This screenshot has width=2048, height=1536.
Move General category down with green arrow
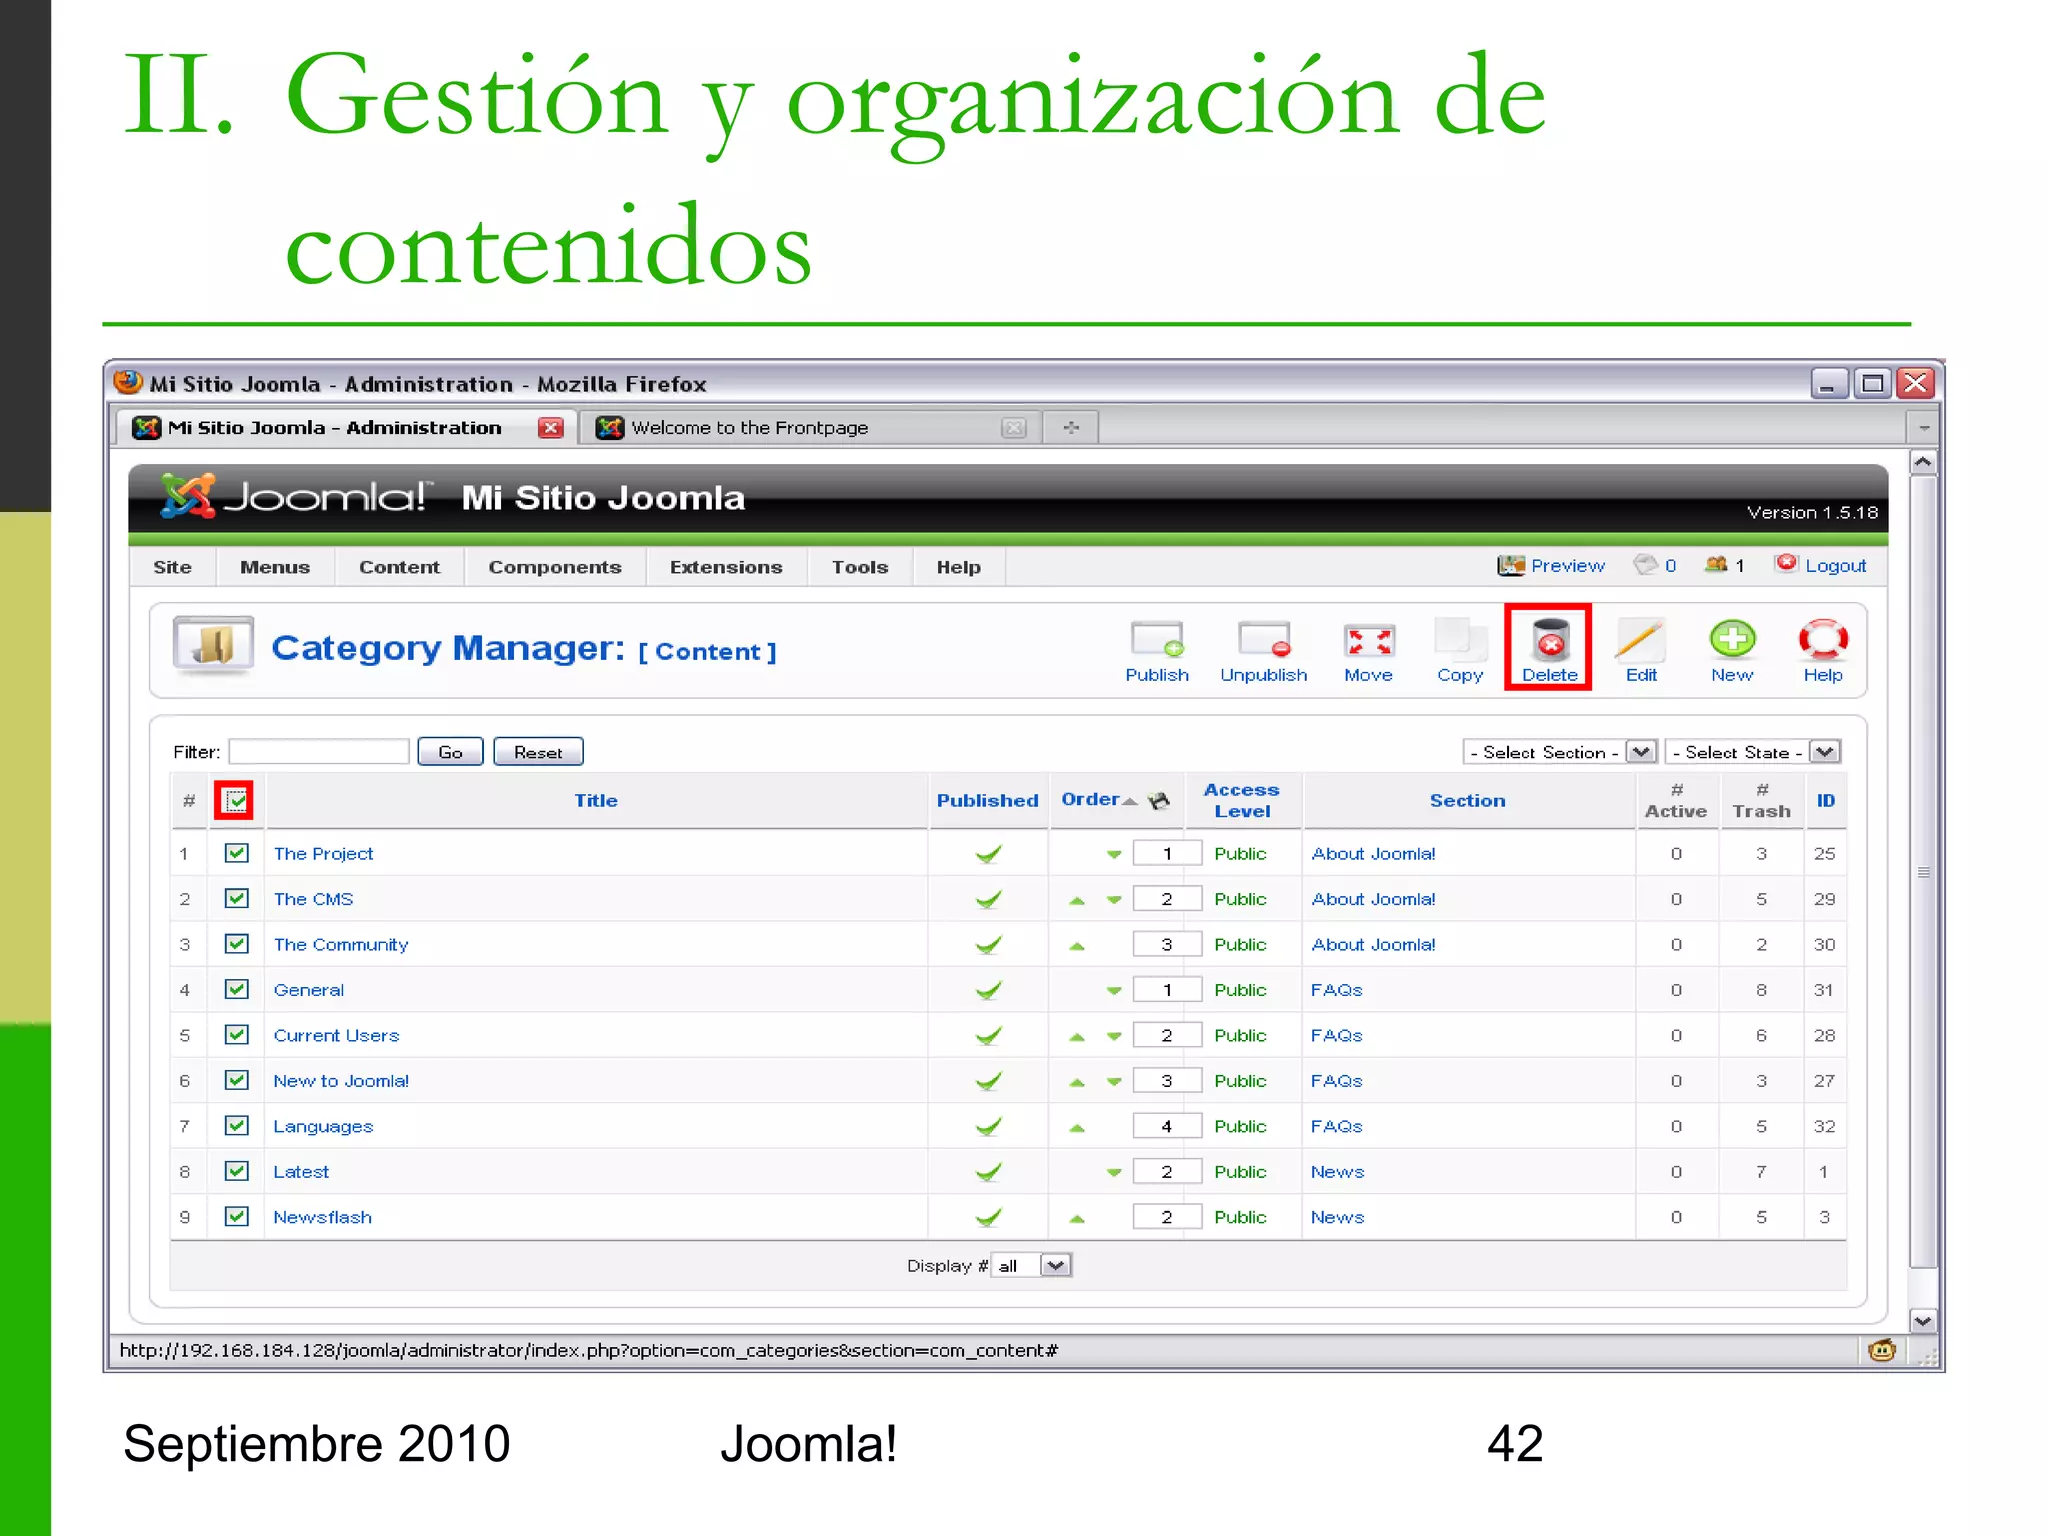[x=1113, y=990]
